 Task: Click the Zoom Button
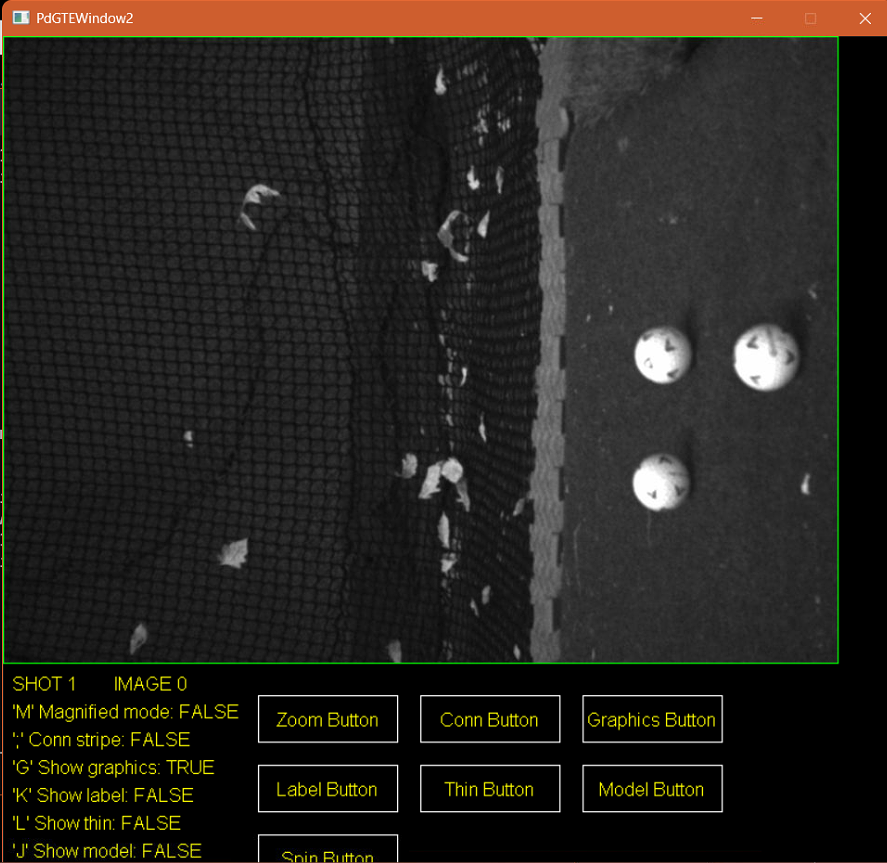pyautogui.click(x=328, y=719)
